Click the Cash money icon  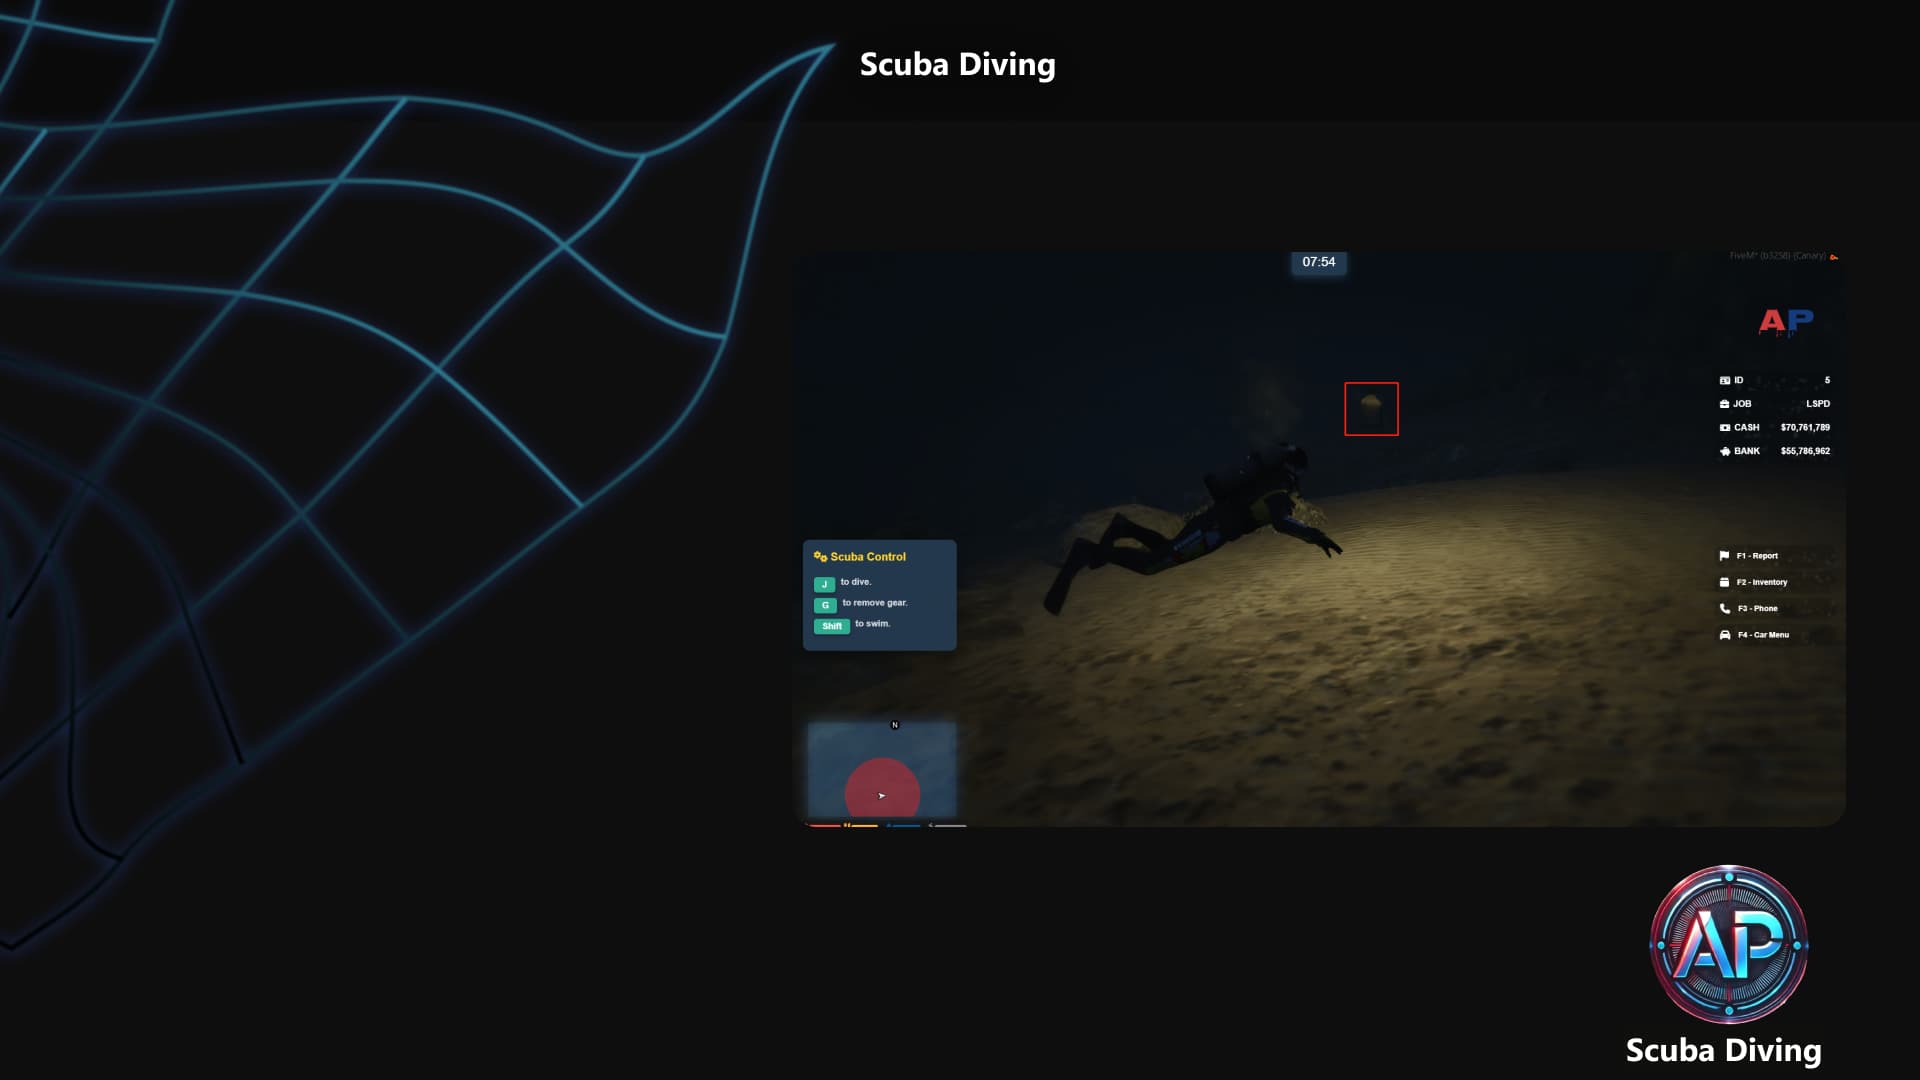(x=1724, y=427)
